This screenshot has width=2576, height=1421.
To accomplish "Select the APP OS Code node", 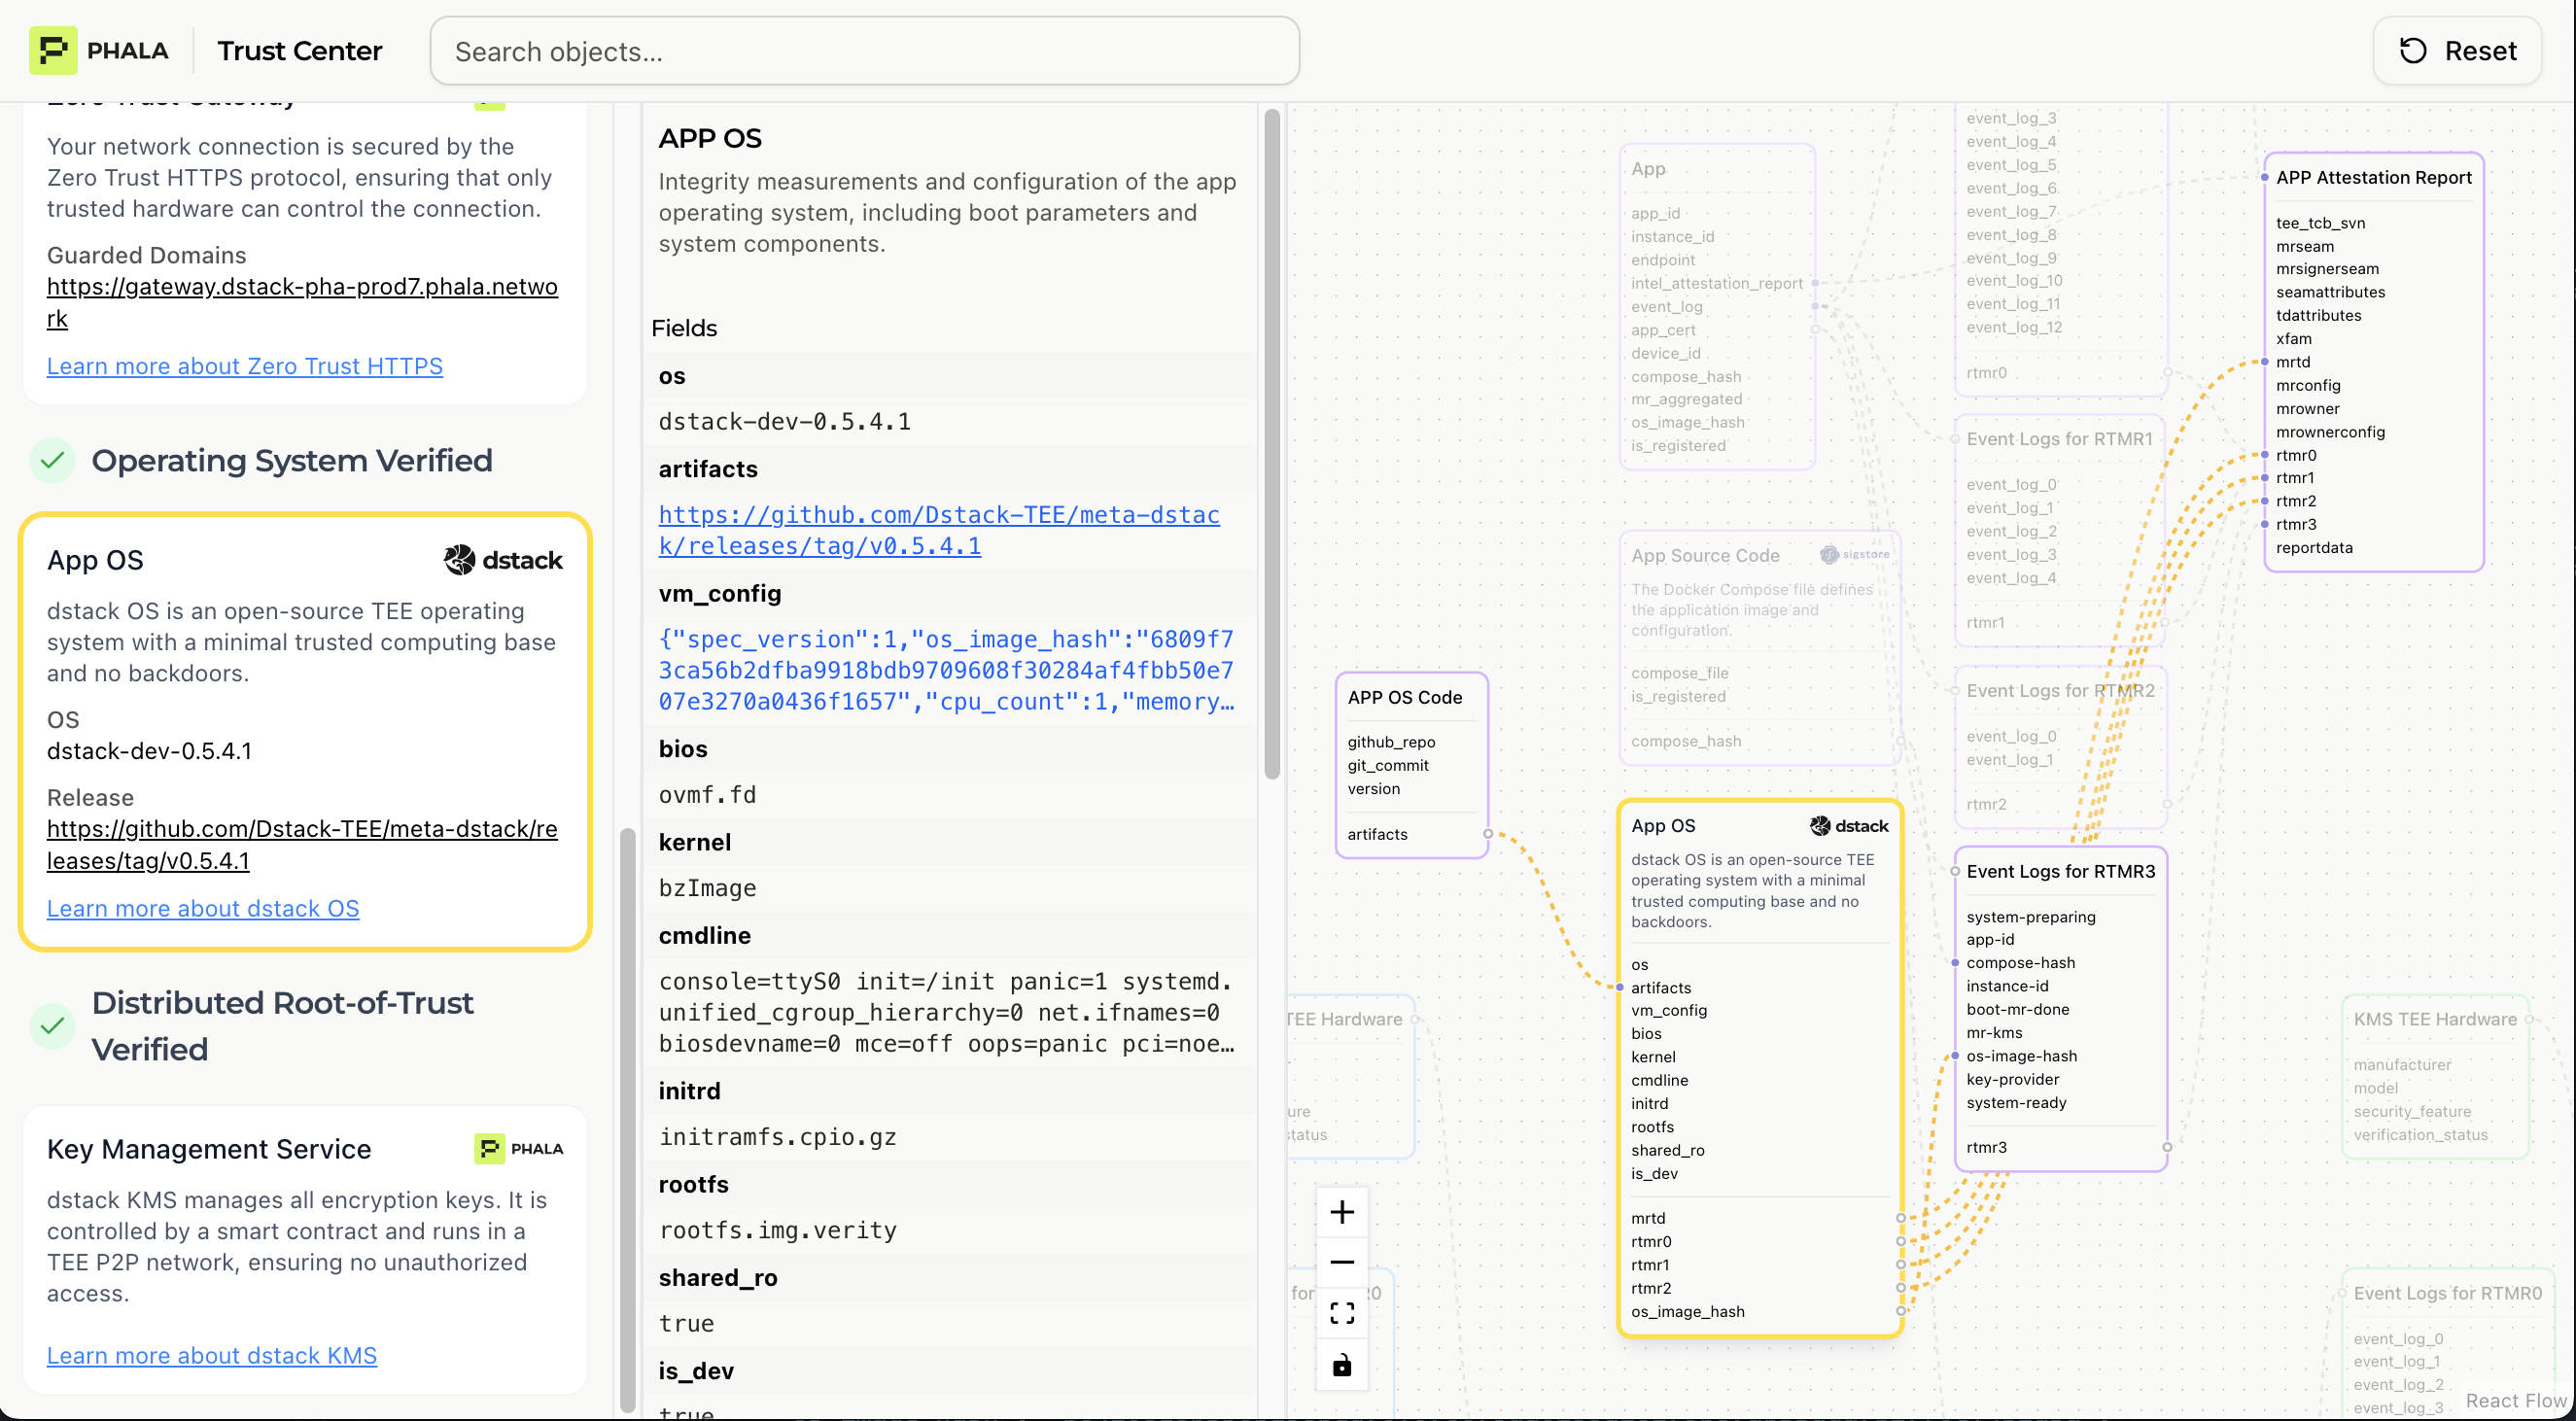I will pyautogui.click(x=1404, y=697).
